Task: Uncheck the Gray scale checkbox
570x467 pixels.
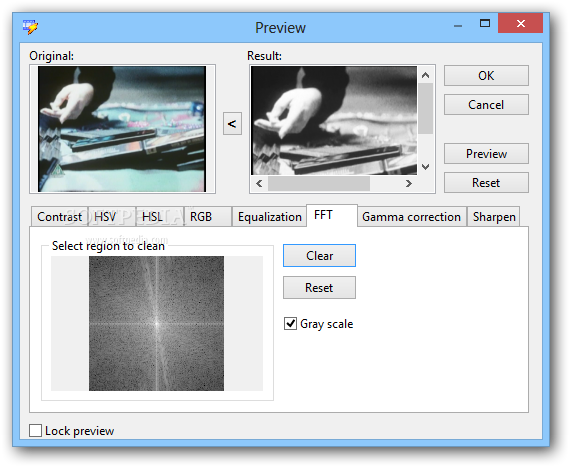Action: pos(290,323)
